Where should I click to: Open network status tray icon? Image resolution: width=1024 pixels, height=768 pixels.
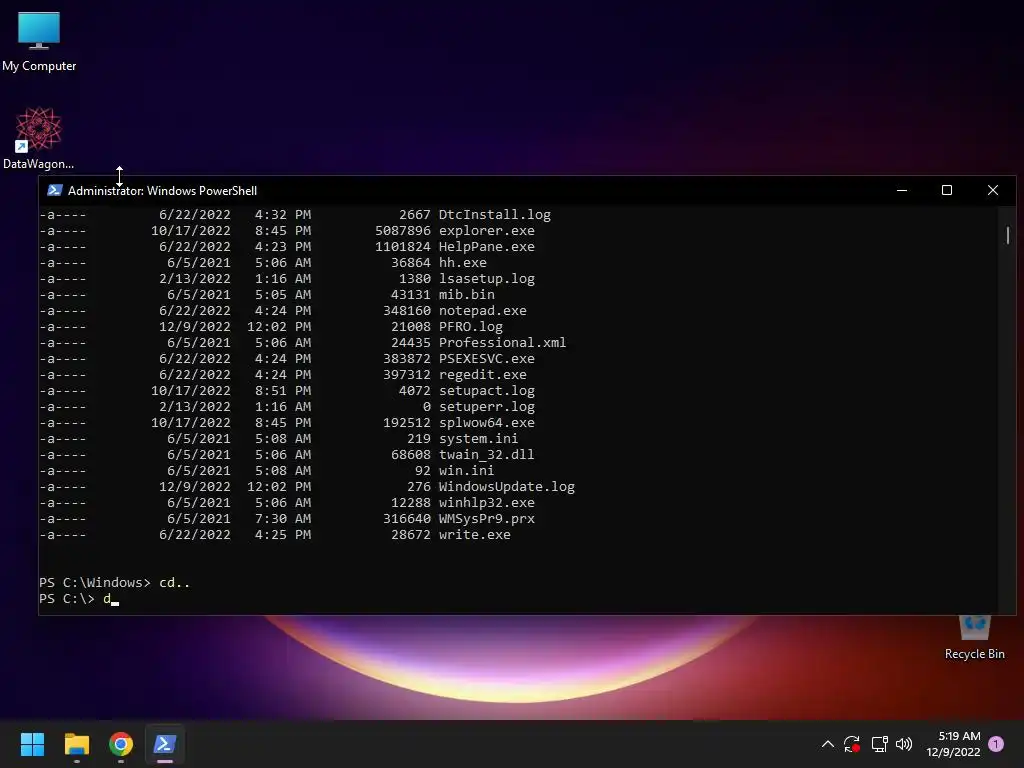click(879, 744)
